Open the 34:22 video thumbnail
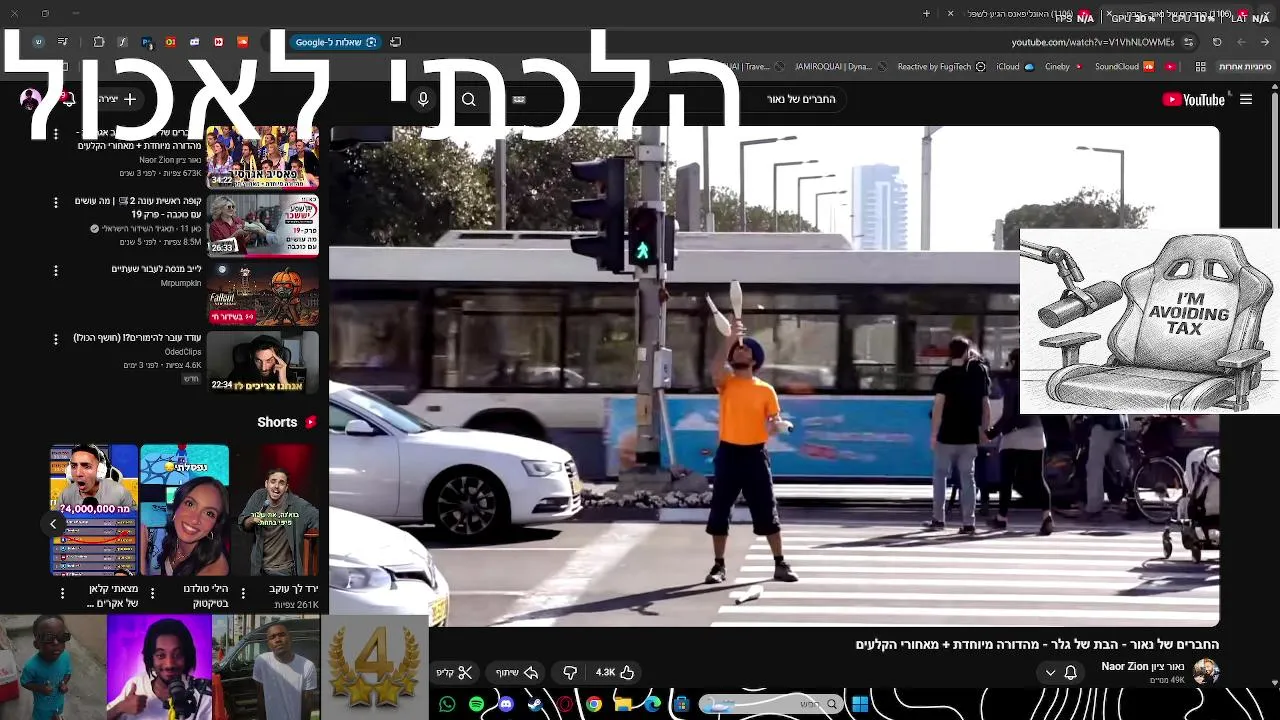 pyautogui.click(x=262, y=157)
